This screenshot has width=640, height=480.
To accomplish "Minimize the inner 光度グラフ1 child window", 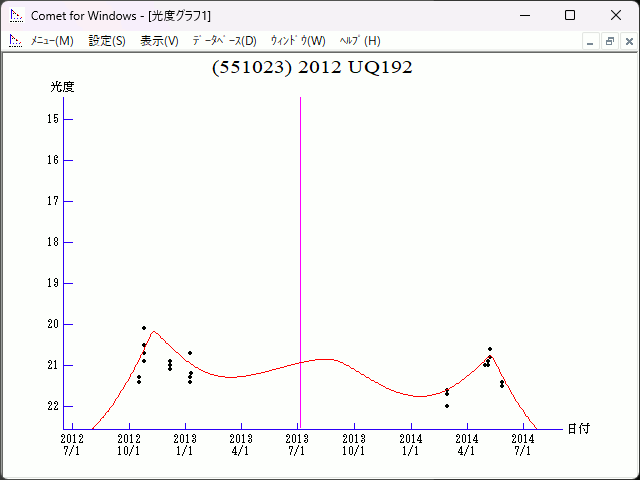I will click(591, 41).
